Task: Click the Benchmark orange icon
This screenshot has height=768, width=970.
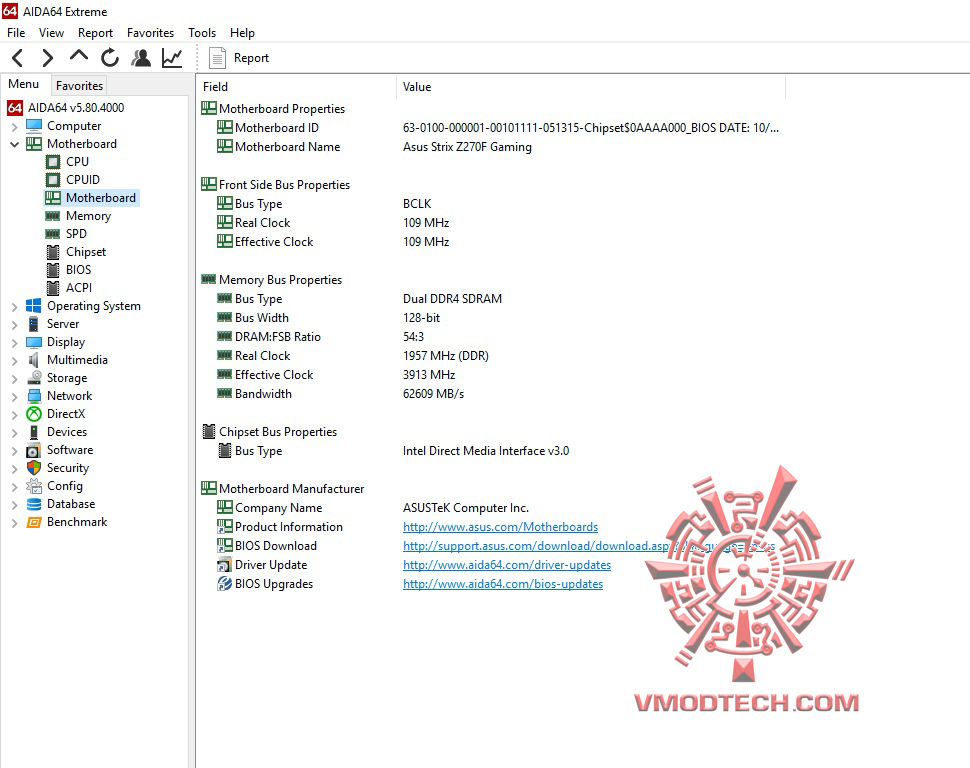Action: pos(33,522)
